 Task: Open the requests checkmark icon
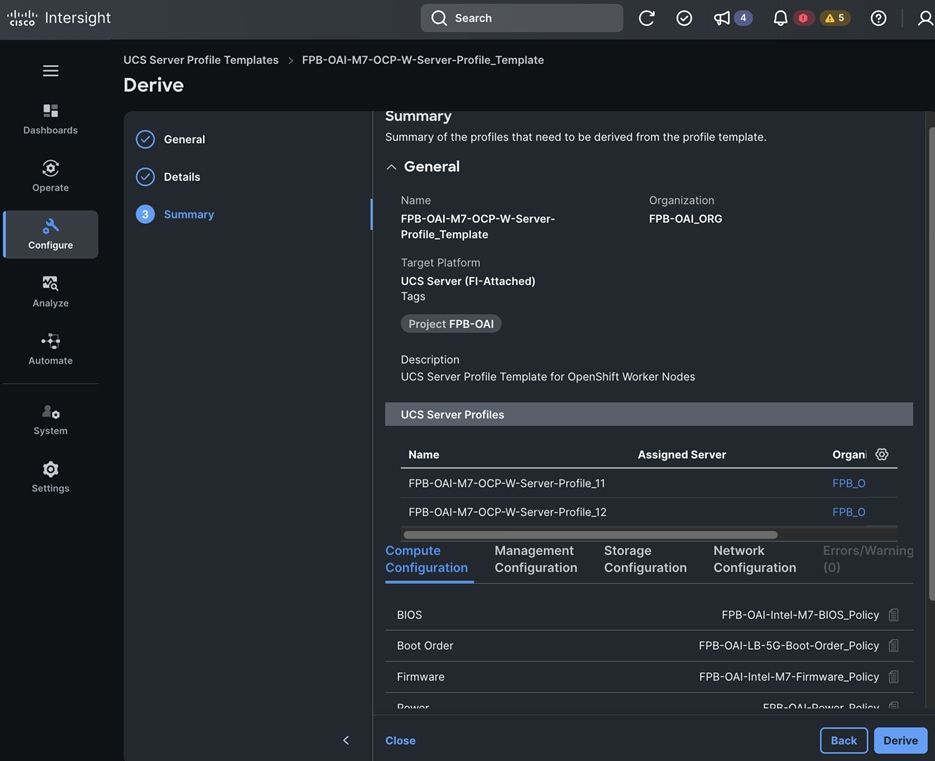(684, 18)
